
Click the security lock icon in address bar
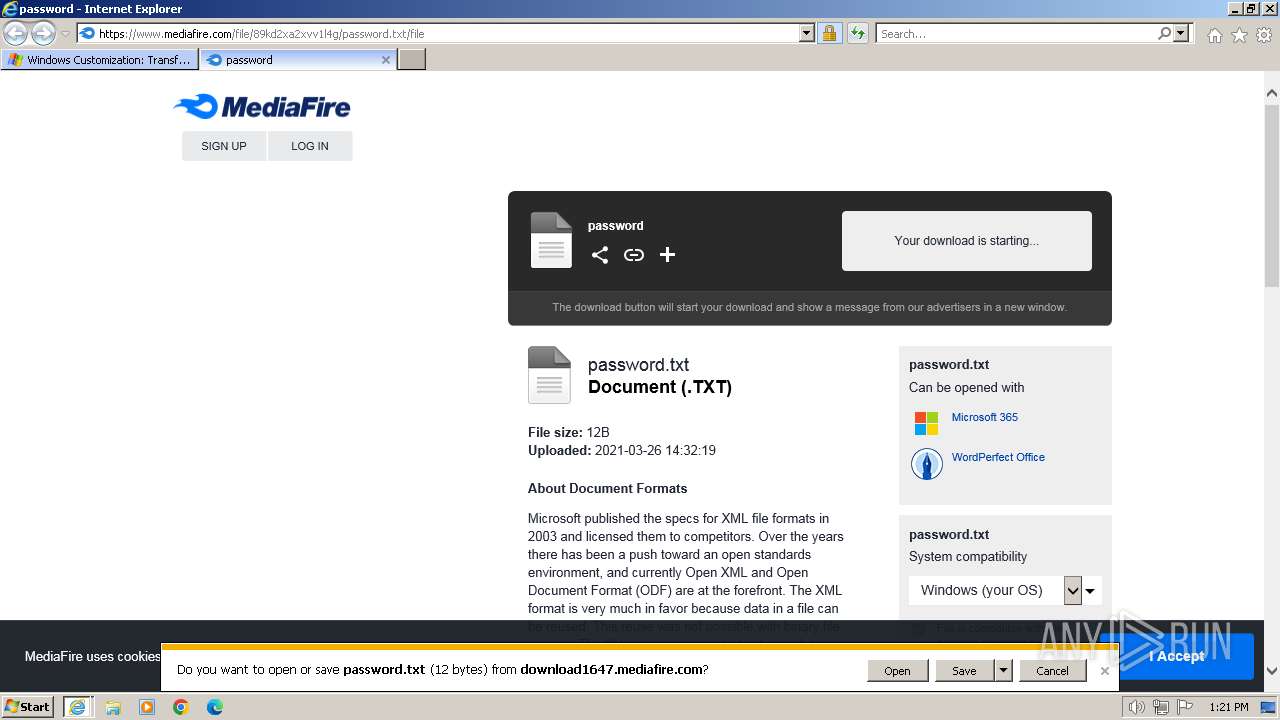[829, 33]
